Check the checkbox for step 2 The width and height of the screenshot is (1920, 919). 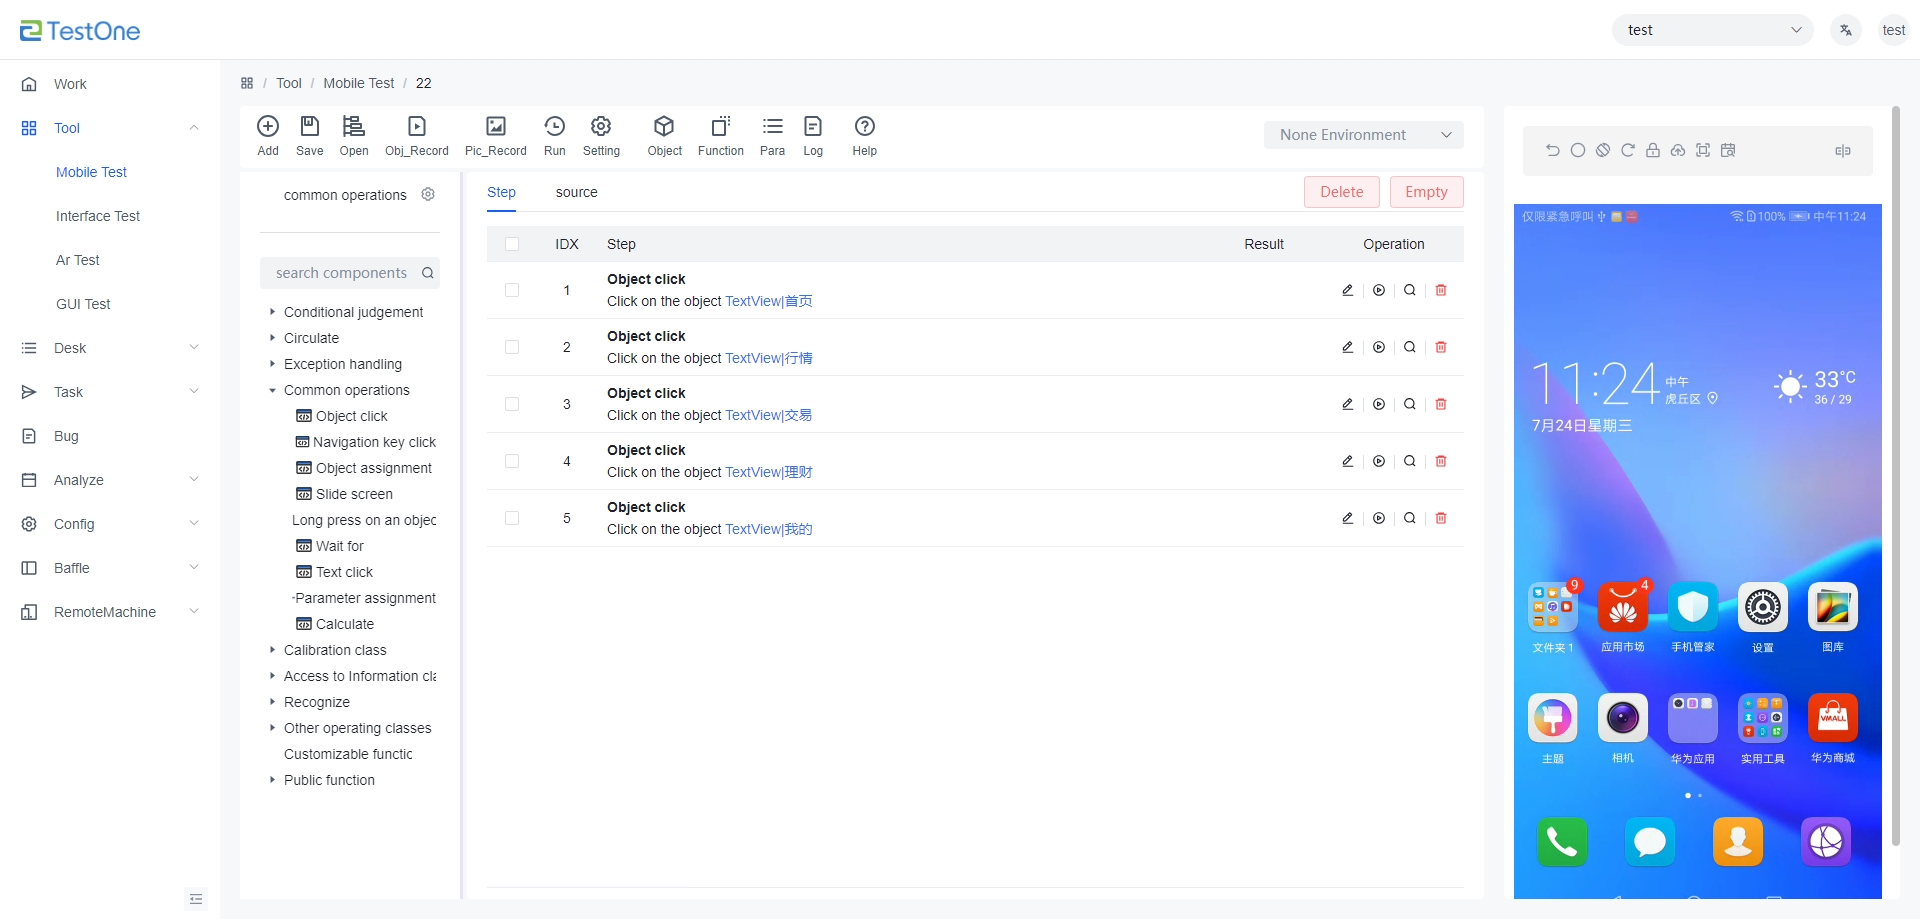[512, 347]
